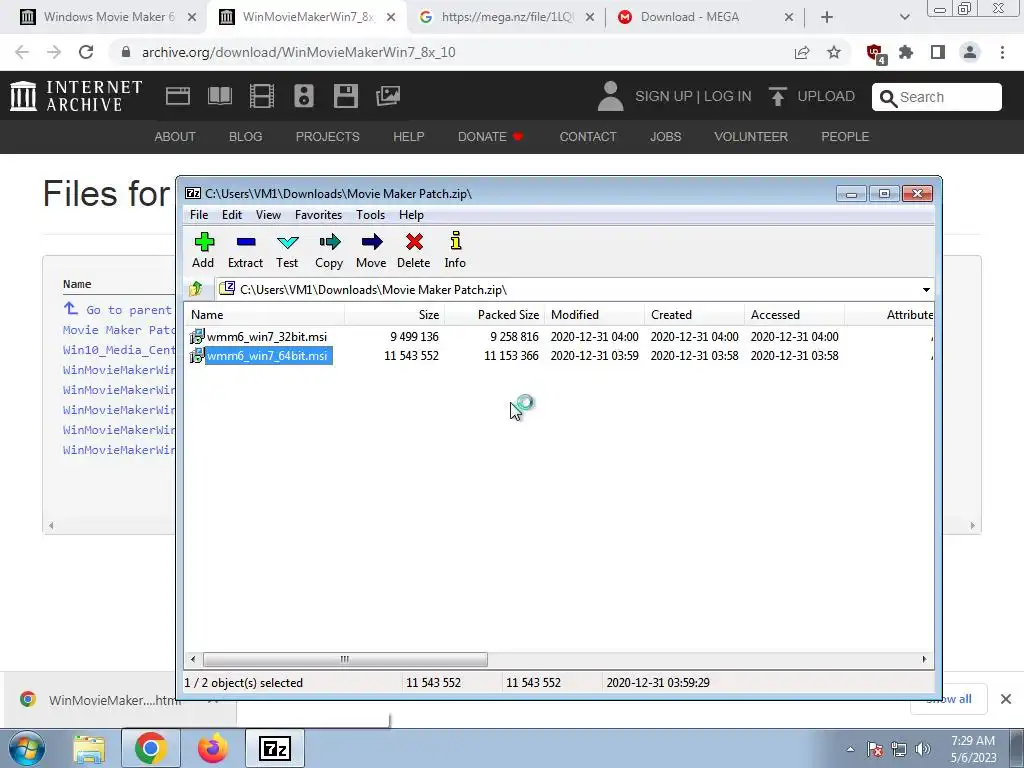Click the Extract toolbar icon
The image size is (1024, 768).
(246, 242)
